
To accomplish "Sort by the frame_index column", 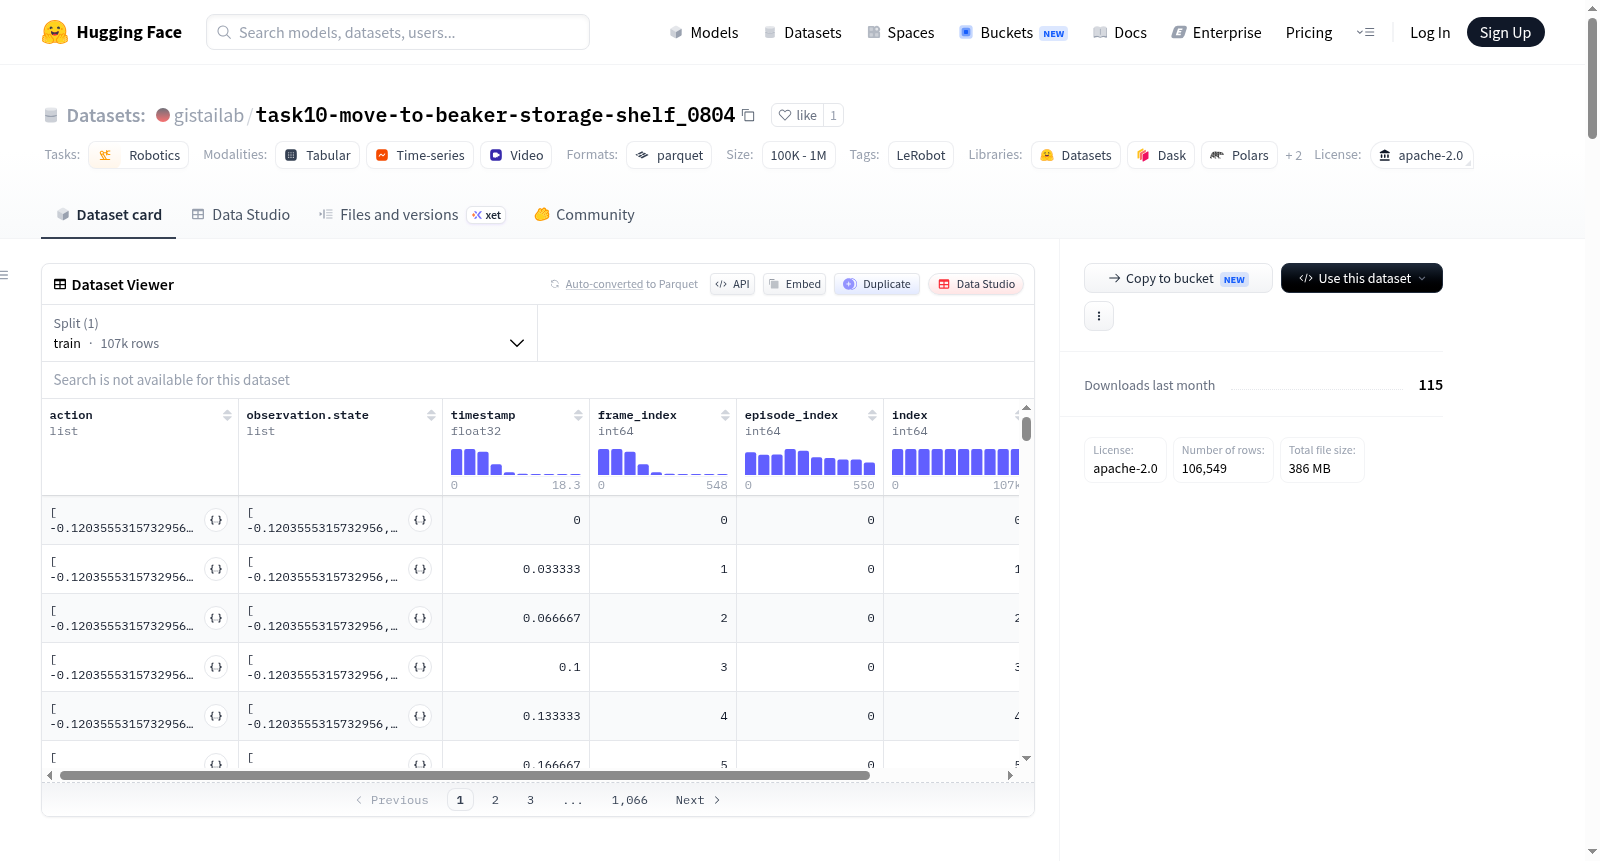I will [725, 415].
